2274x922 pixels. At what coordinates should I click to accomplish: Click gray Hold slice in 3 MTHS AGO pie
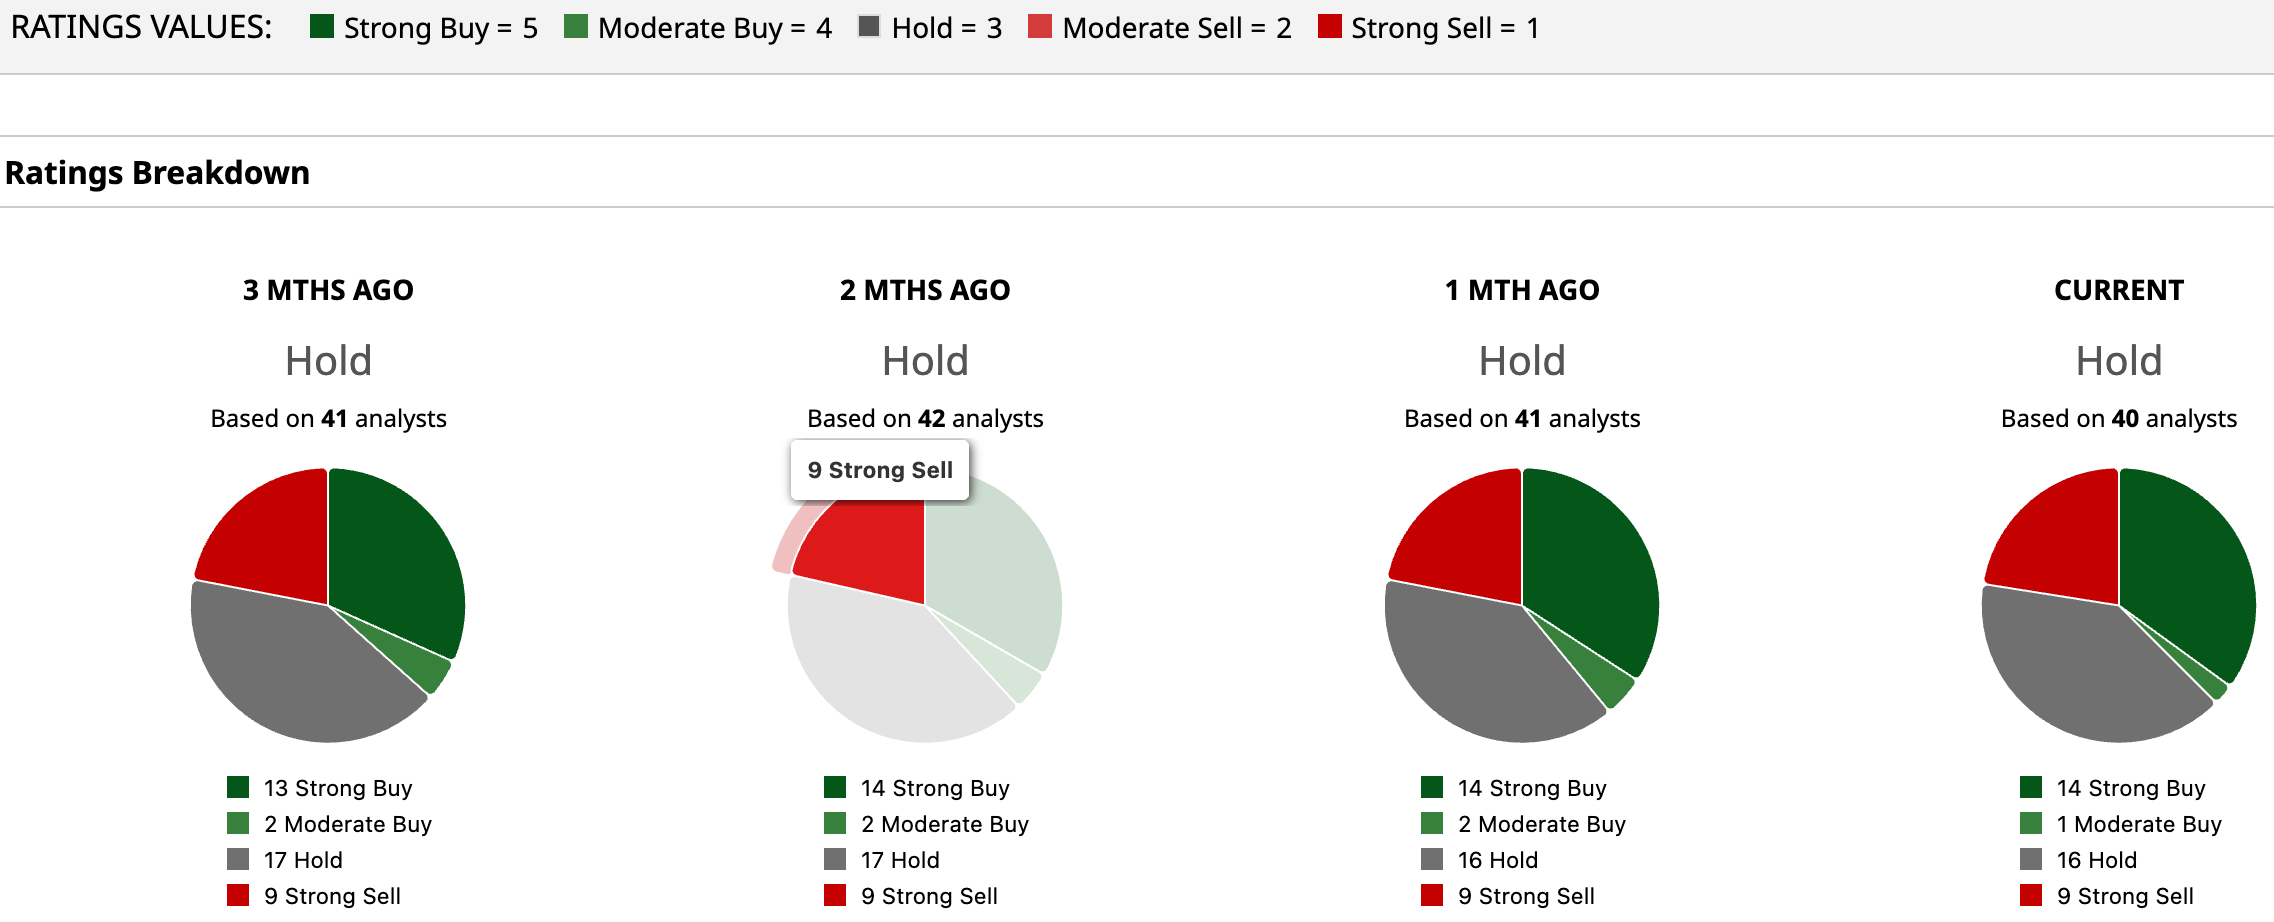[290, 670]
